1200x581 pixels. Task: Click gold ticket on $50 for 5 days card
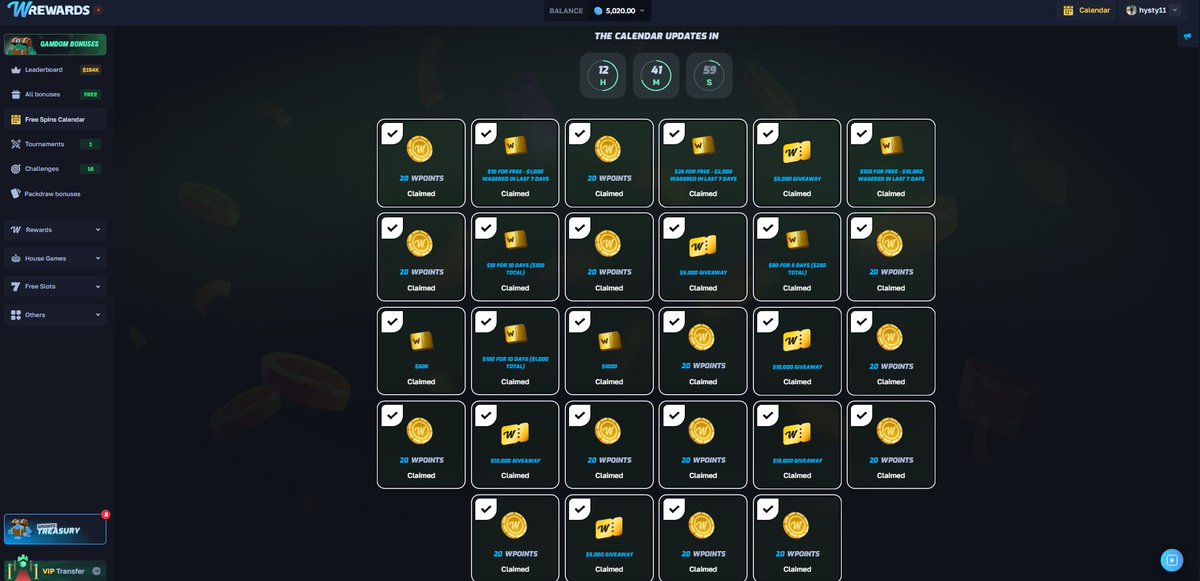[797, 240]
